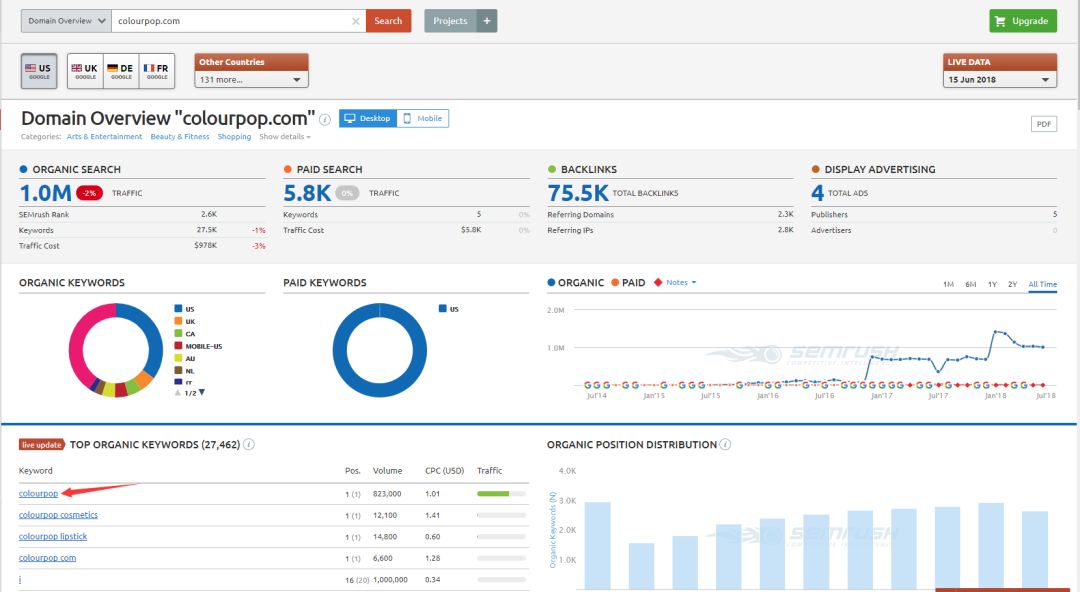Viewport: 1080px width, 592px height.
Task: Open the info icon beside the Domain Overview title
Action: tap(325, 119)
